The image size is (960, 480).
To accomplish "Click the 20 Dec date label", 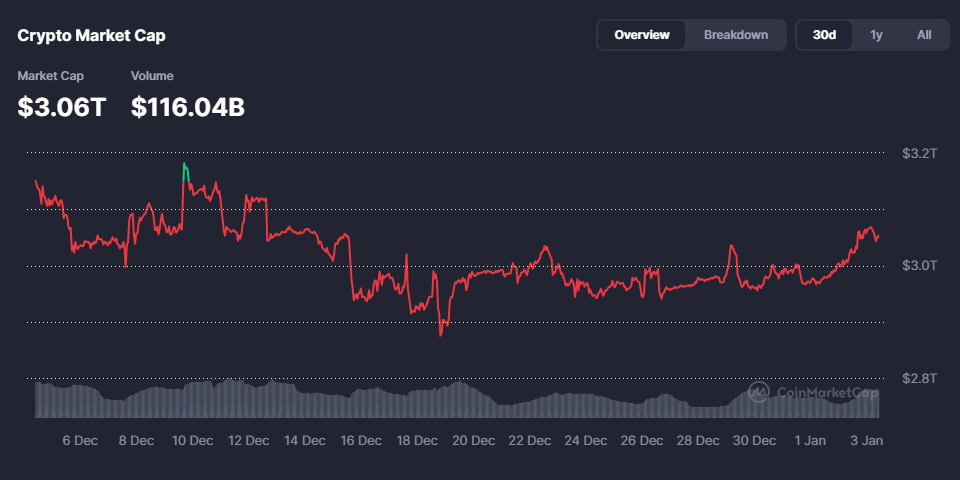I will click(474, 440).
